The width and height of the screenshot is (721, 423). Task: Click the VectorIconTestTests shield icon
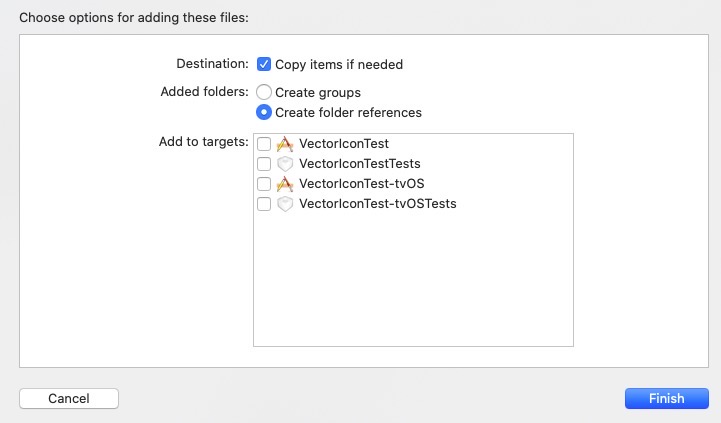pos(284,163)
